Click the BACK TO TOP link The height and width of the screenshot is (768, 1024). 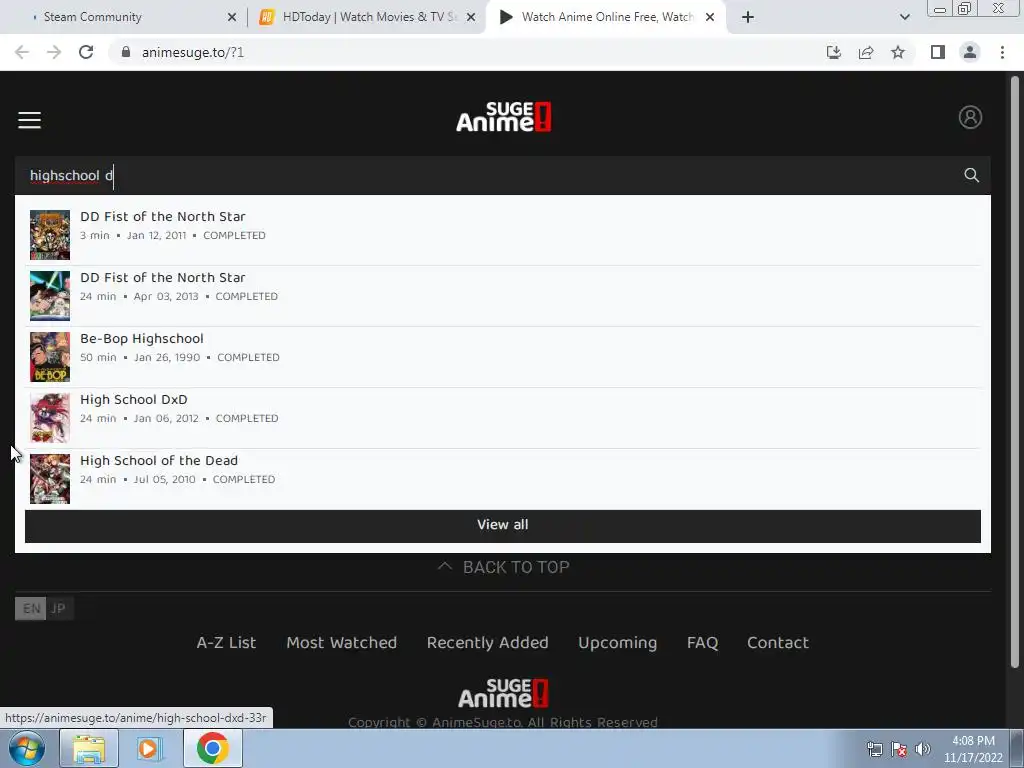click(x=504, y=567)
